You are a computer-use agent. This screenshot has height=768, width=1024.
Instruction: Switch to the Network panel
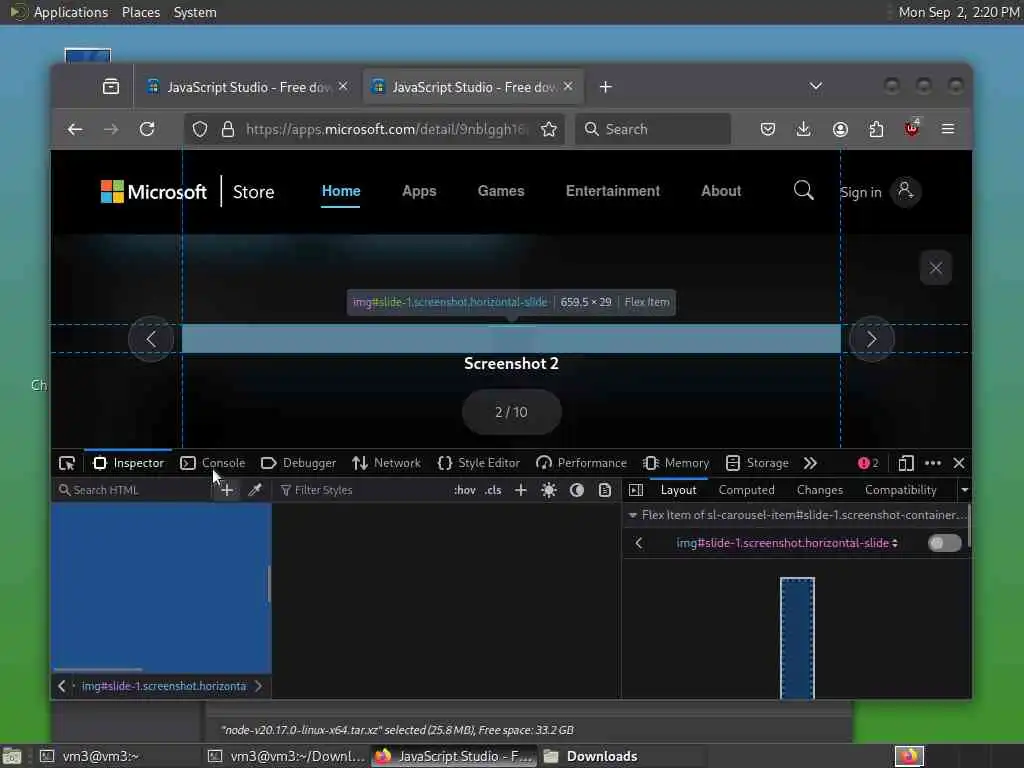pos(387,463)
